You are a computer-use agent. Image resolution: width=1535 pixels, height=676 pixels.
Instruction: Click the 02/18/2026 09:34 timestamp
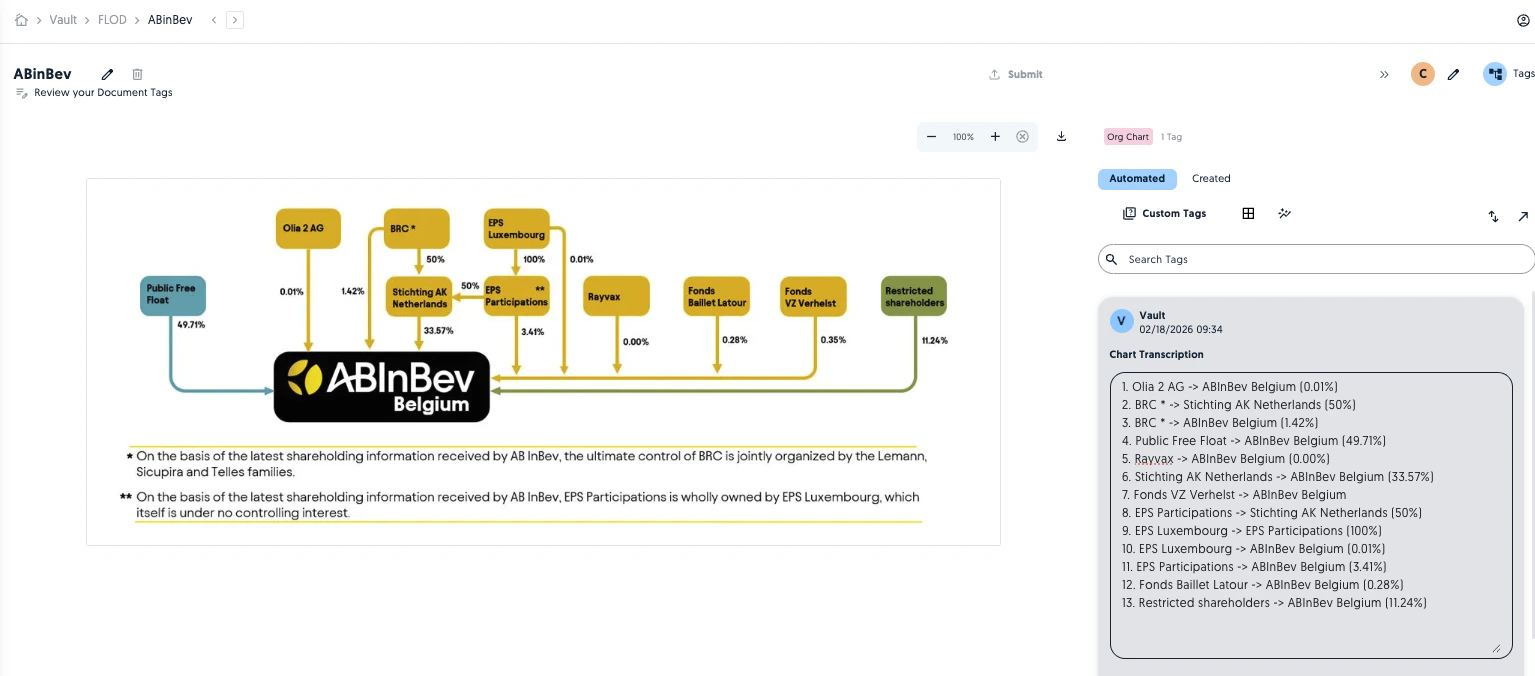tap(1181, 329)
